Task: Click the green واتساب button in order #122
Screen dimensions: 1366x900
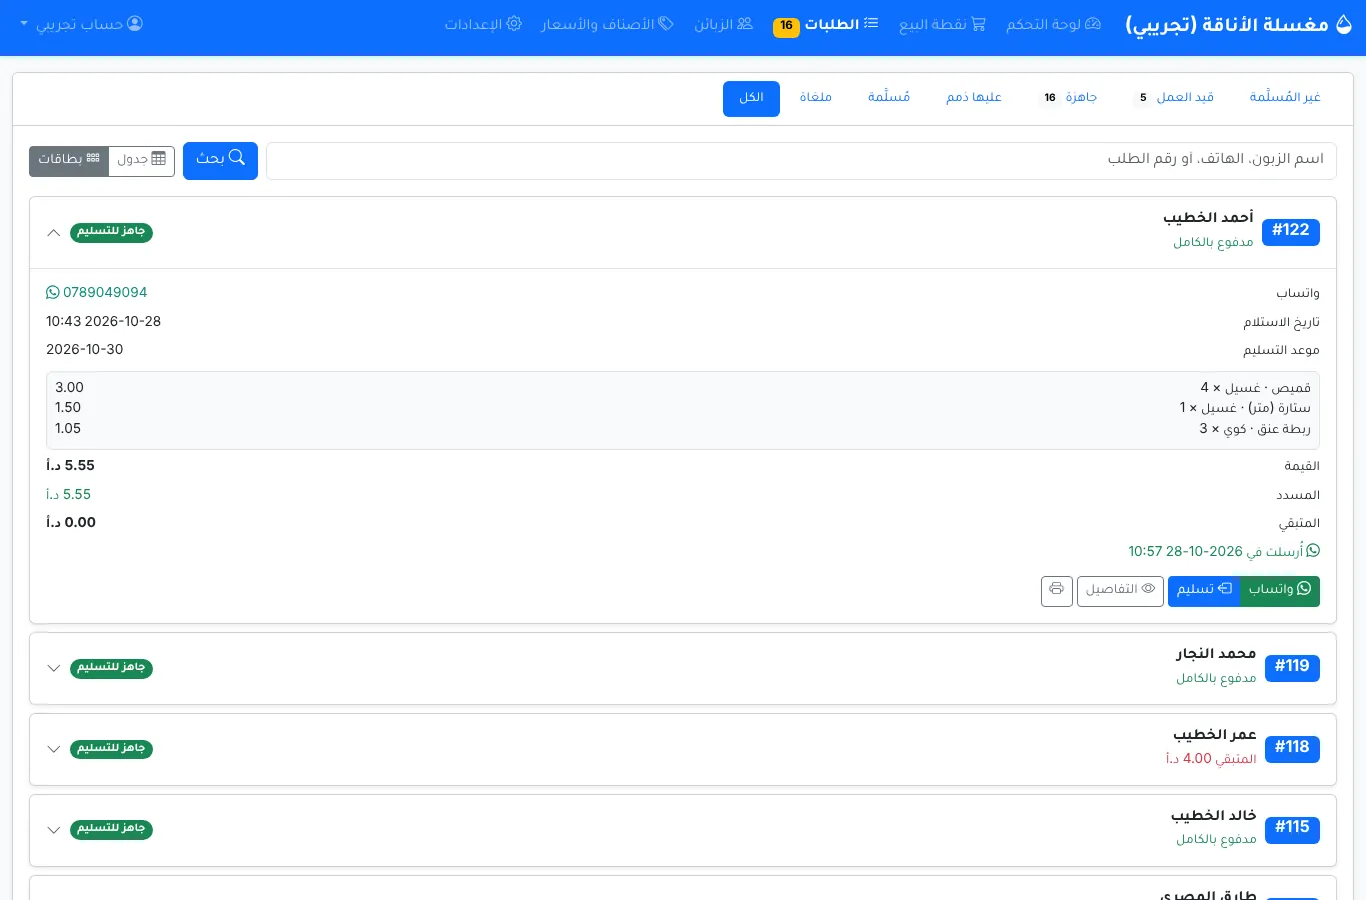Action: click(1280, 591)
